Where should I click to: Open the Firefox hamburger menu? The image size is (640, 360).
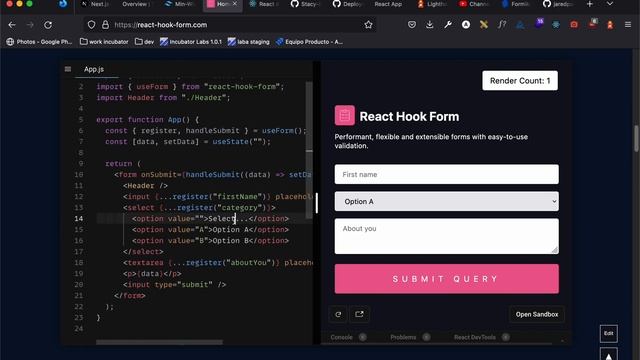click(628, 25)
